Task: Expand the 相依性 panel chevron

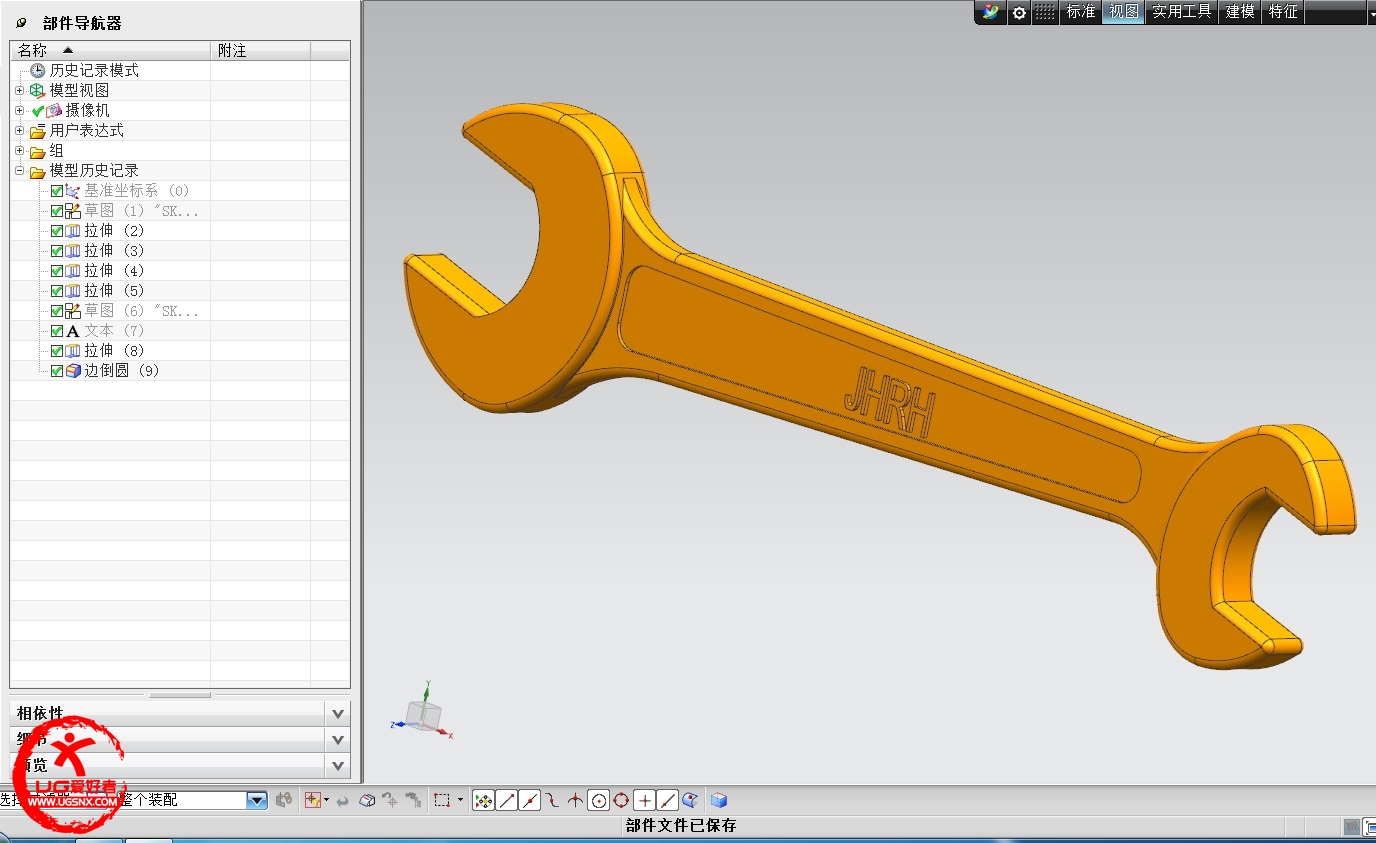Action: click(x=338, y=714)
